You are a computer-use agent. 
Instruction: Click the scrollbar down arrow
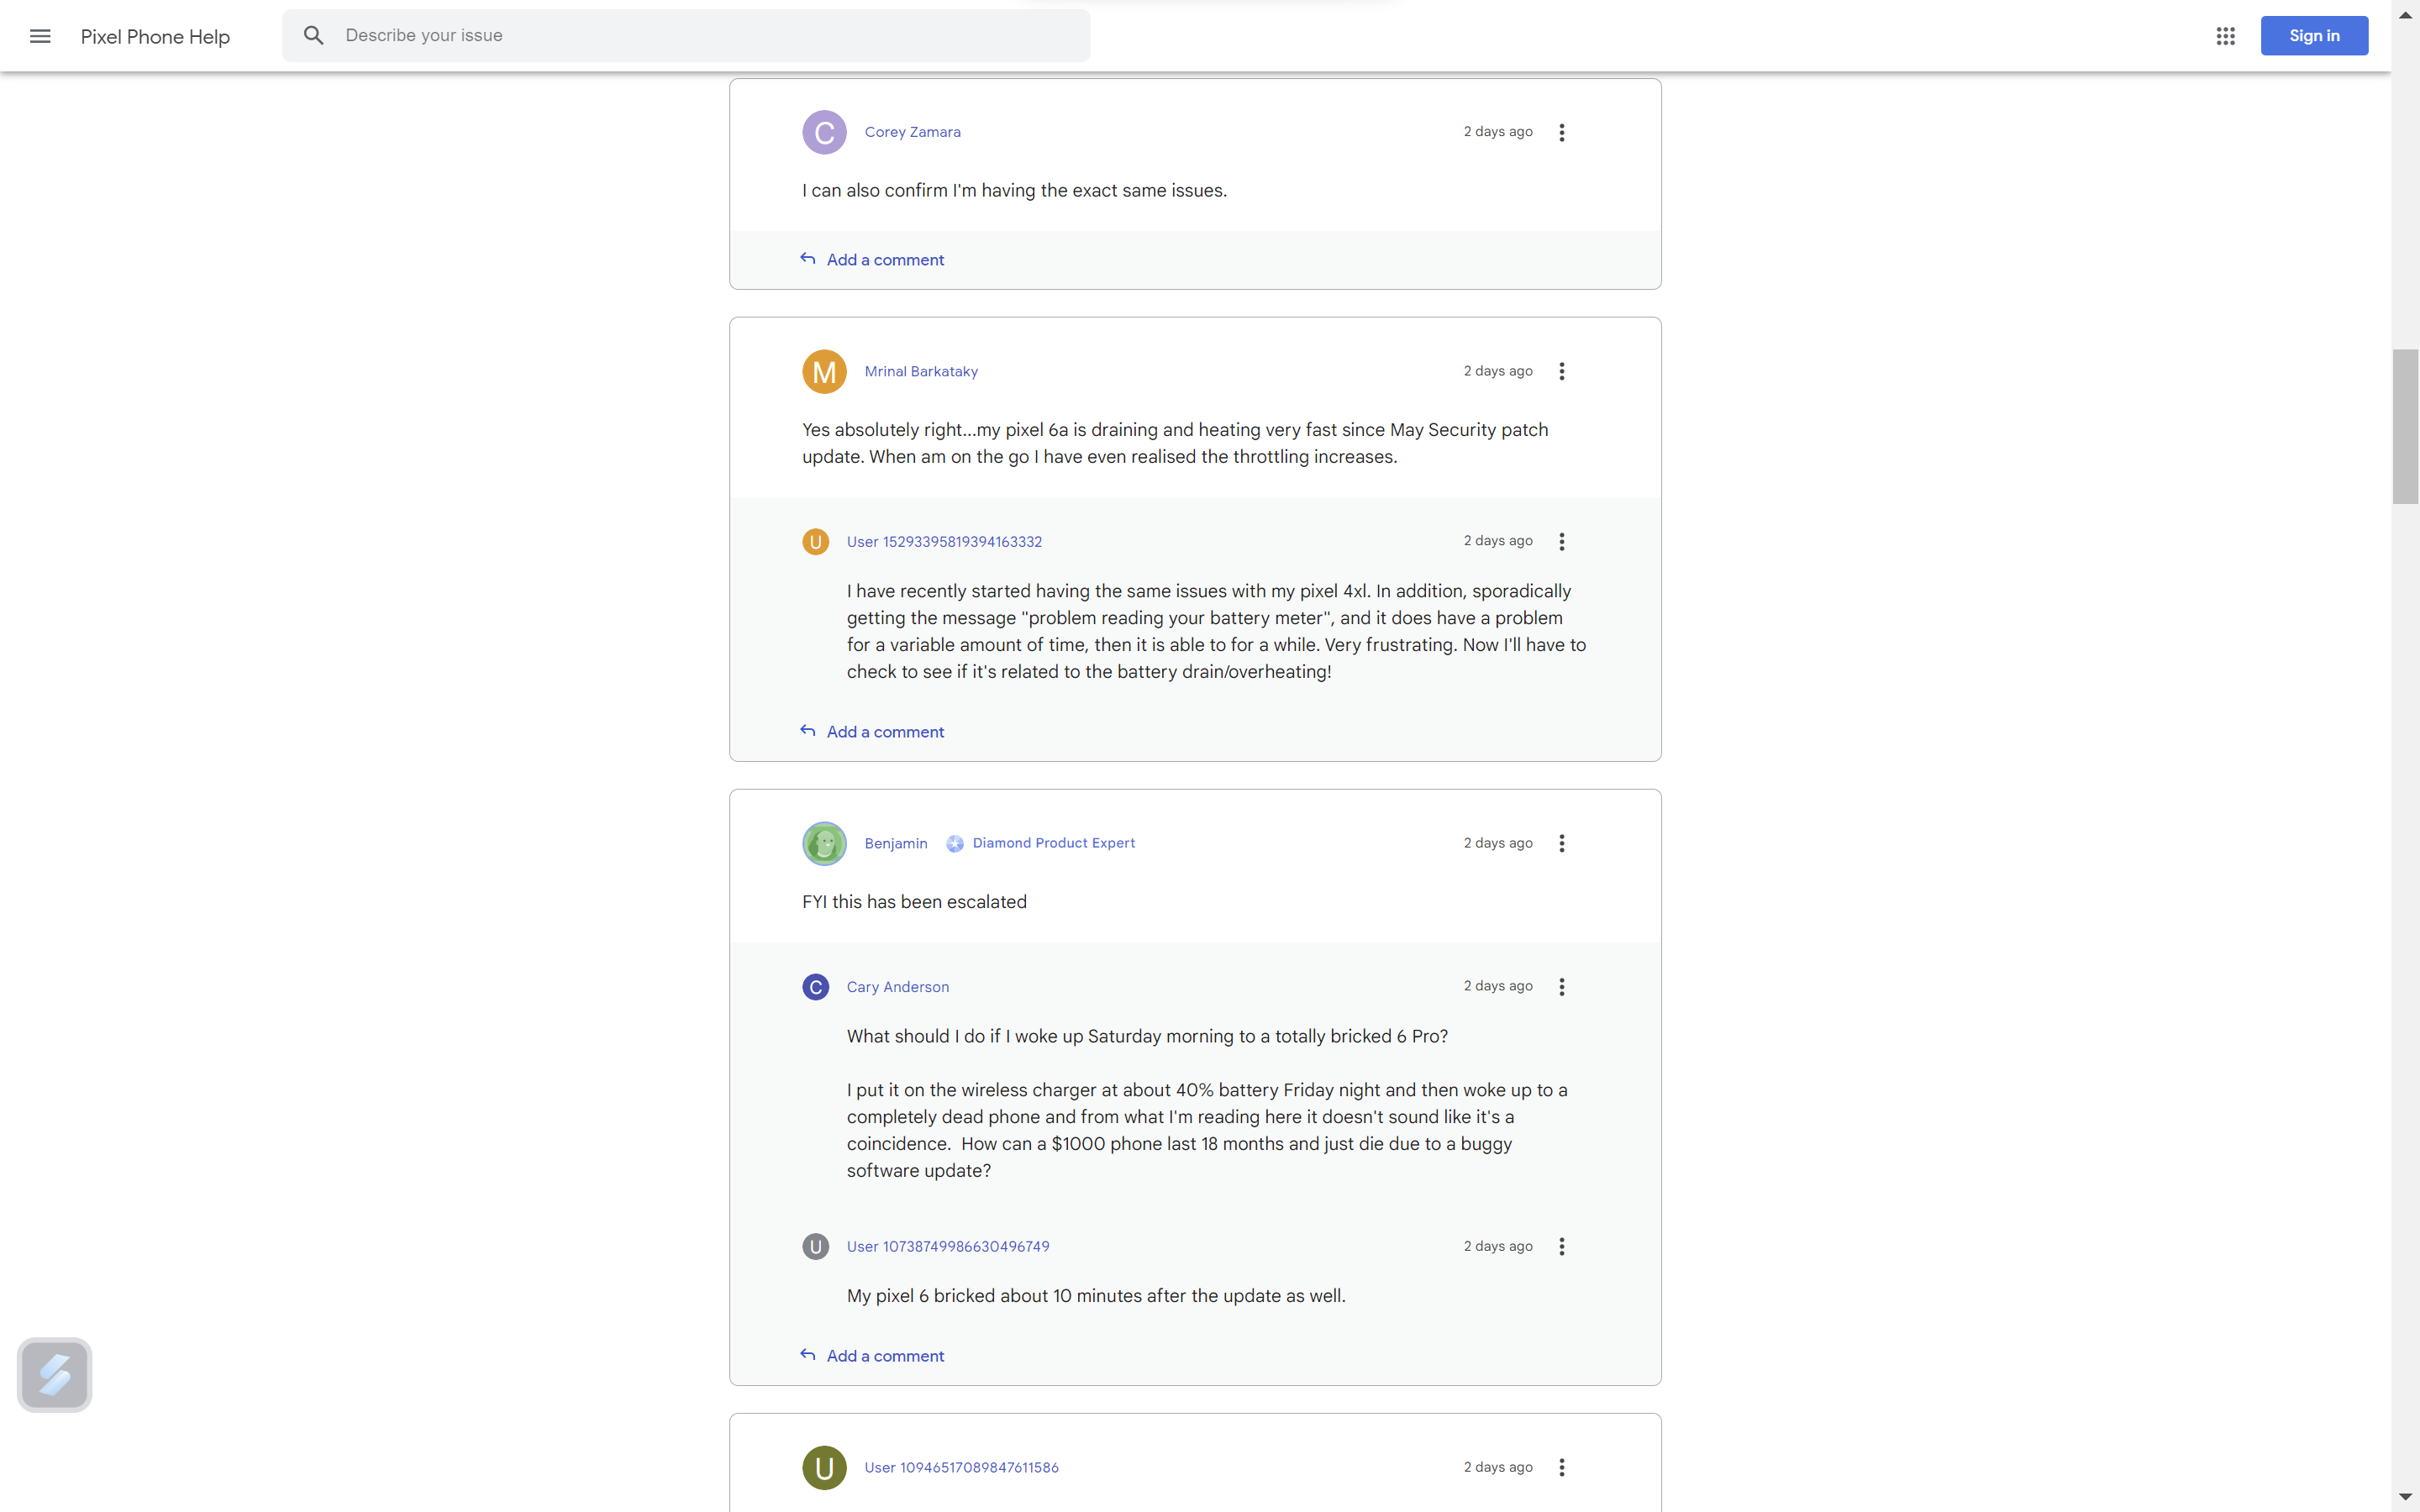2405,1496
